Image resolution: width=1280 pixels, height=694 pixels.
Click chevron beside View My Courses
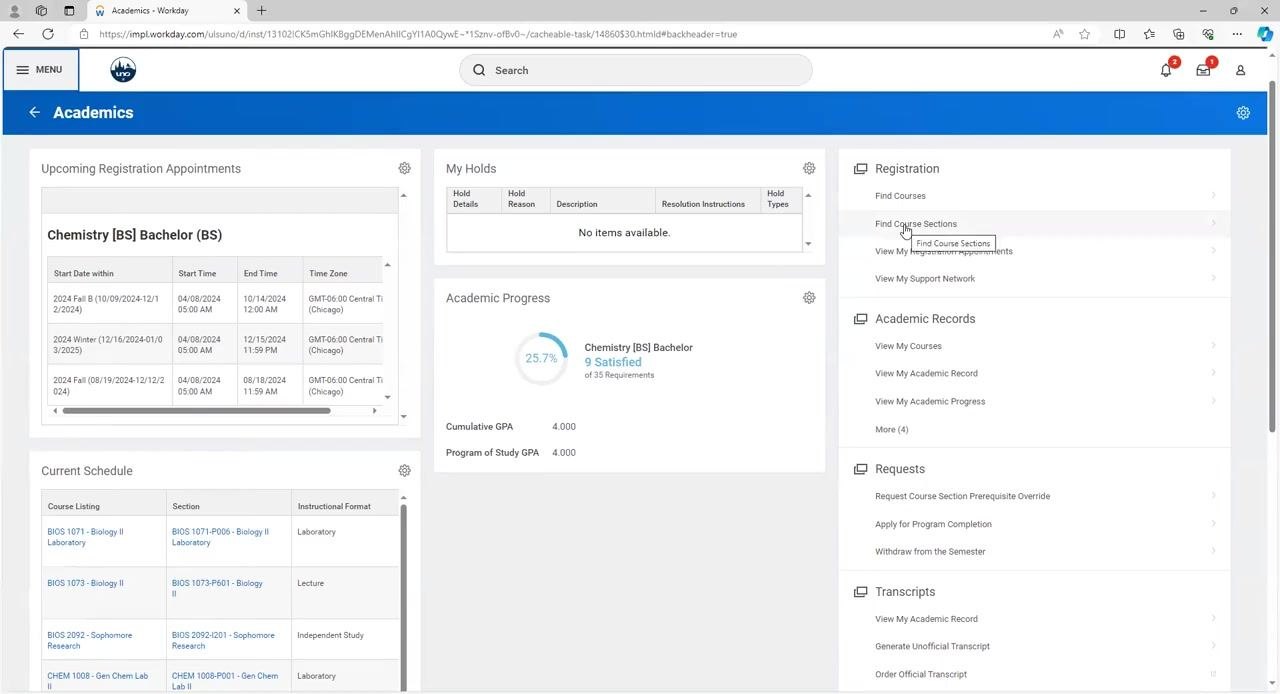[1214, 346]
